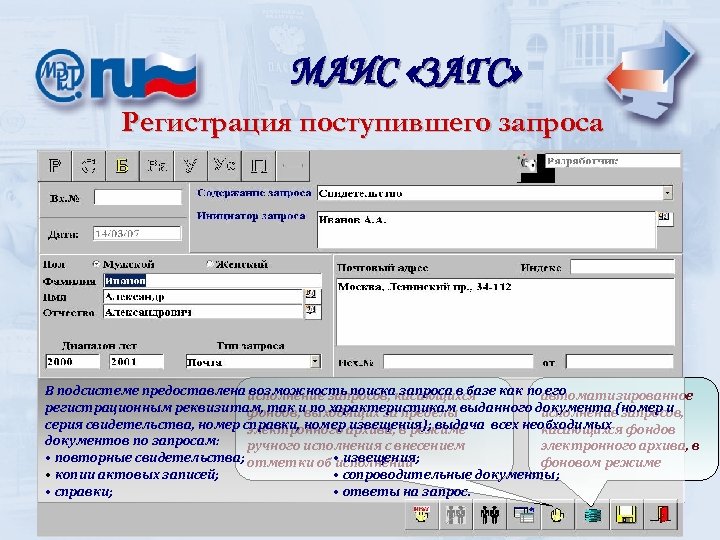The height and width of the screenshot is (540, 720).
Task: Click the 'Диапазон лет' label
Action: point(99,346)
